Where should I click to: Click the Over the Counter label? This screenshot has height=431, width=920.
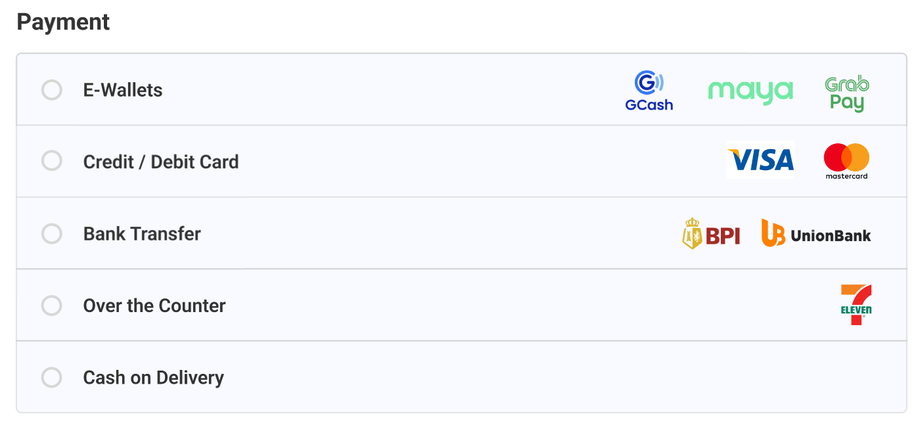(154, 306)
